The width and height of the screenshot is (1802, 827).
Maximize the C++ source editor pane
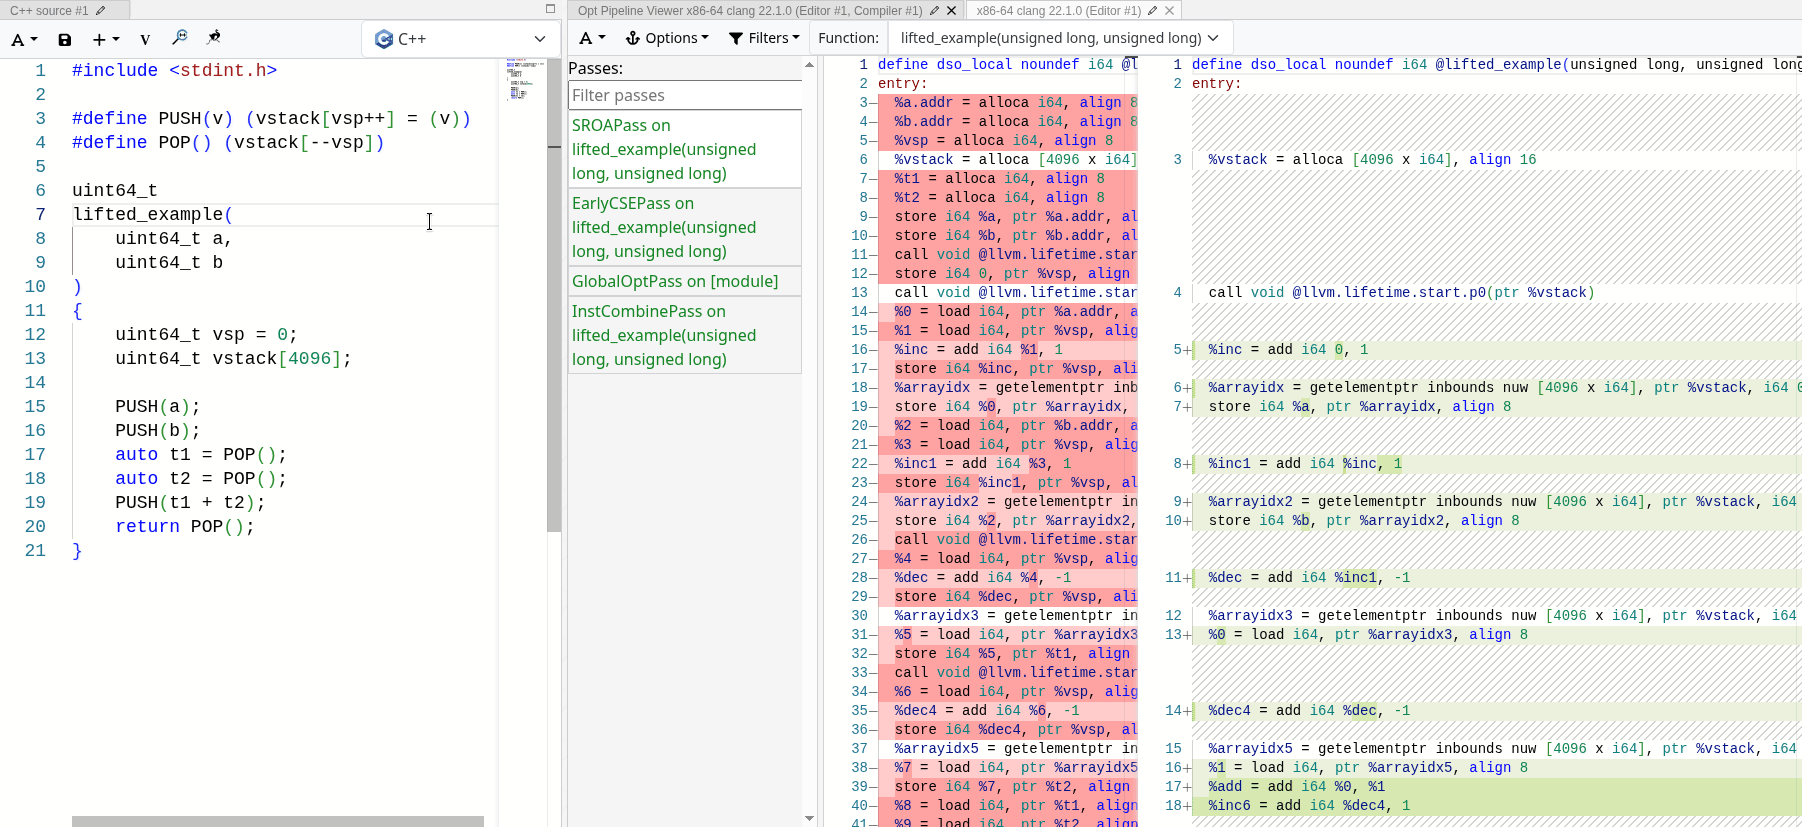pos(550,9)
